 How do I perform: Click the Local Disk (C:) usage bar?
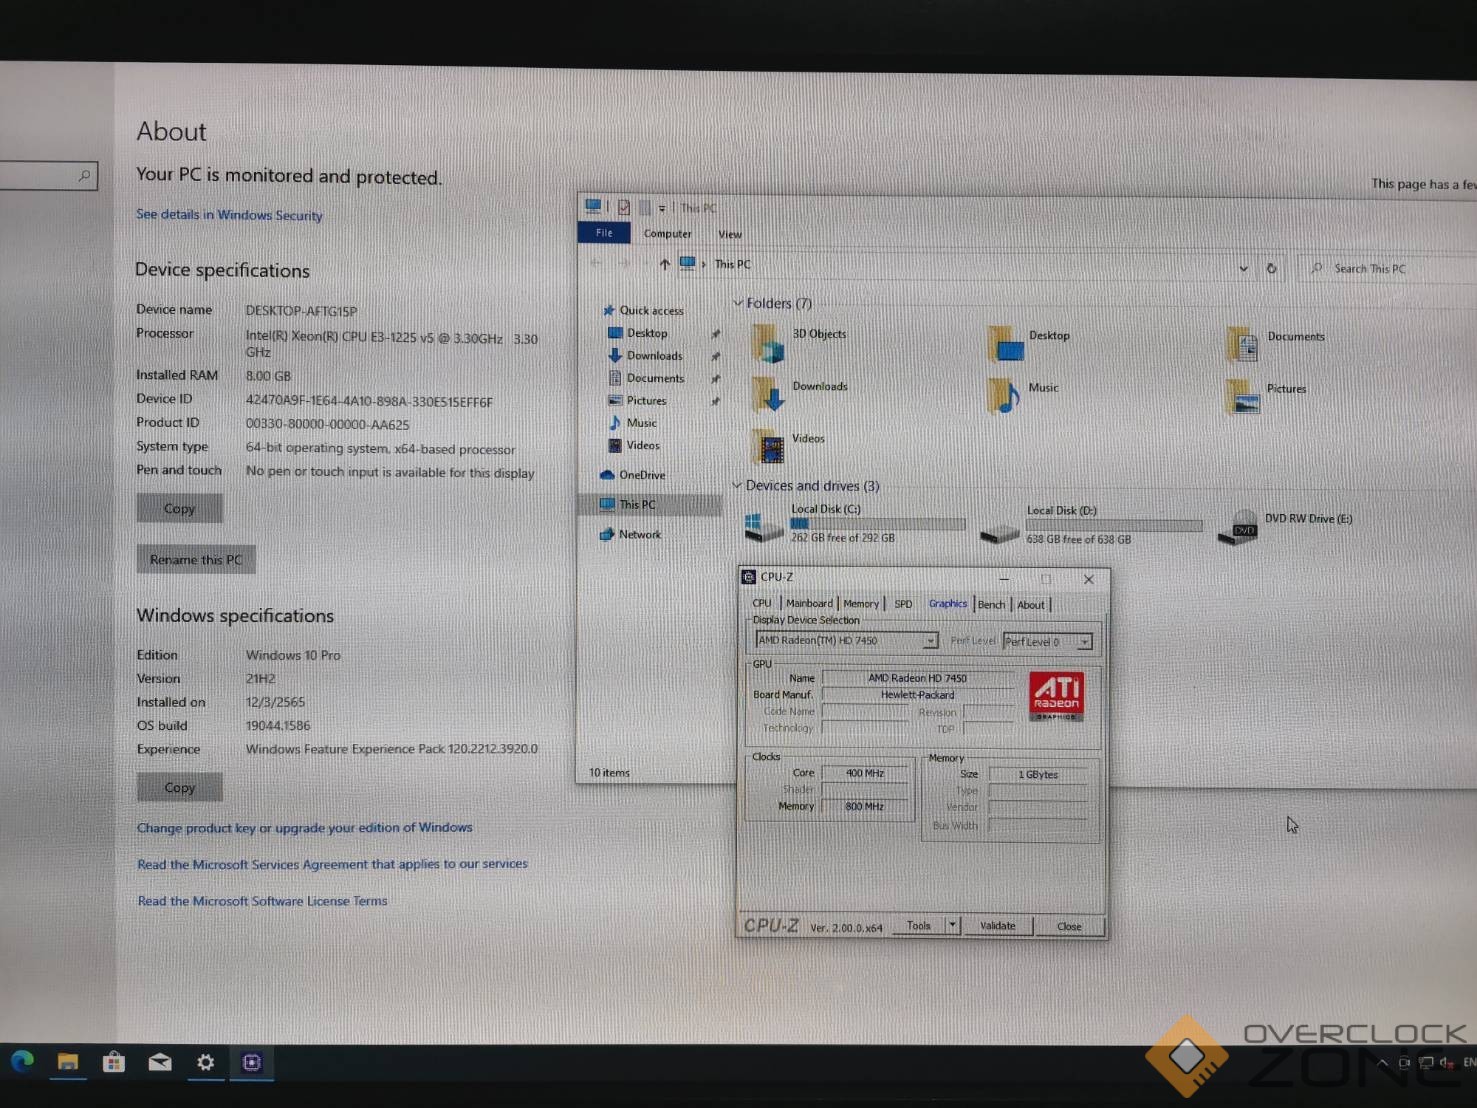(878, 523)
